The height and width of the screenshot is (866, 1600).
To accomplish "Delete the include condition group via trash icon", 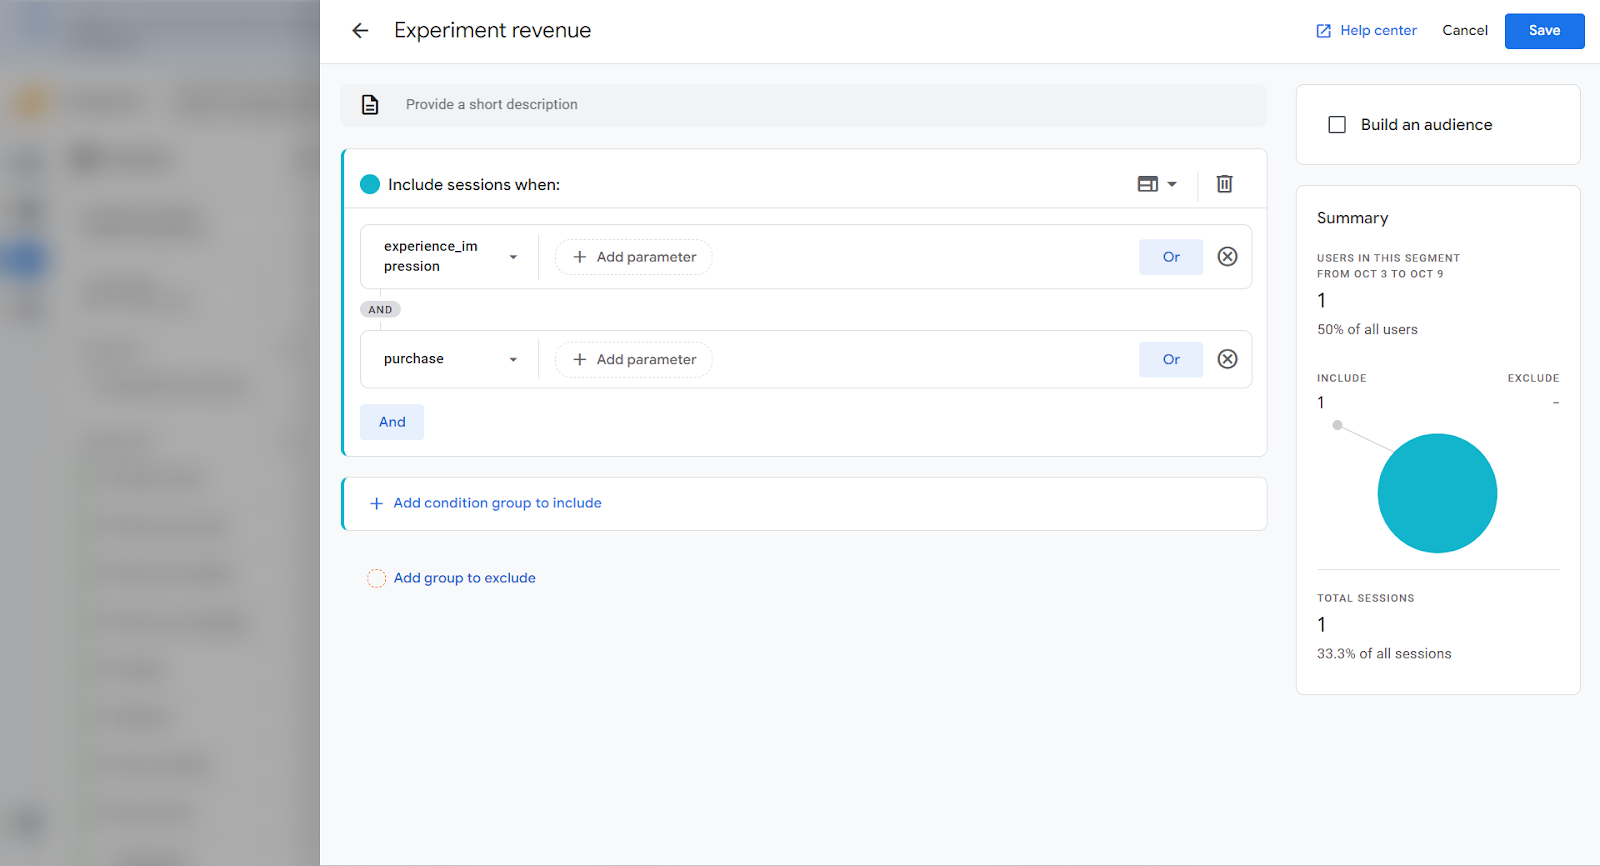I will pos(1224,184).
